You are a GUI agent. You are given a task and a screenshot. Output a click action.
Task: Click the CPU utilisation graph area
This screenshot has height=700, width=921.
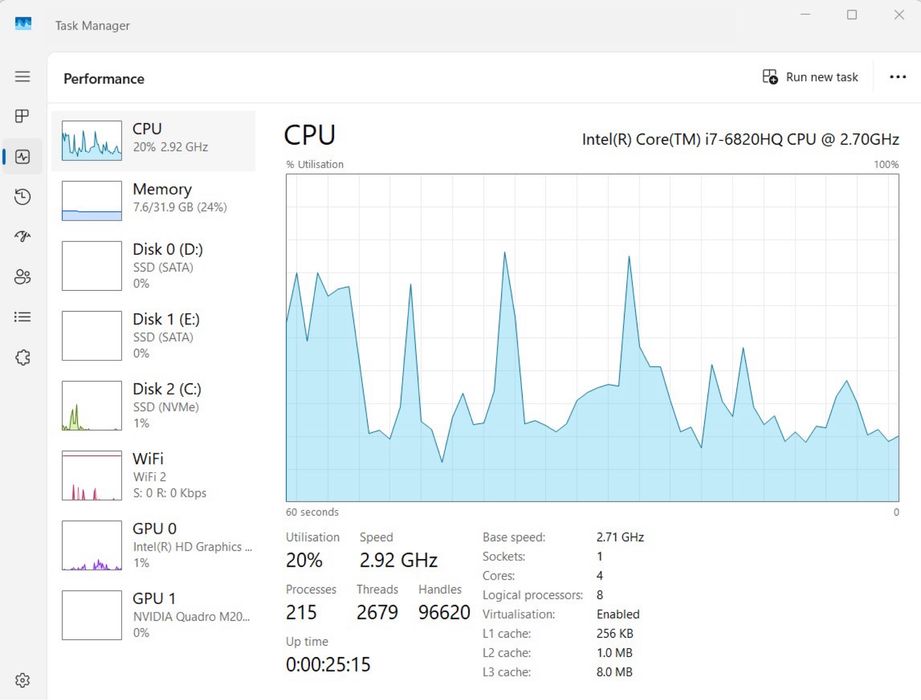click(592, 338)
